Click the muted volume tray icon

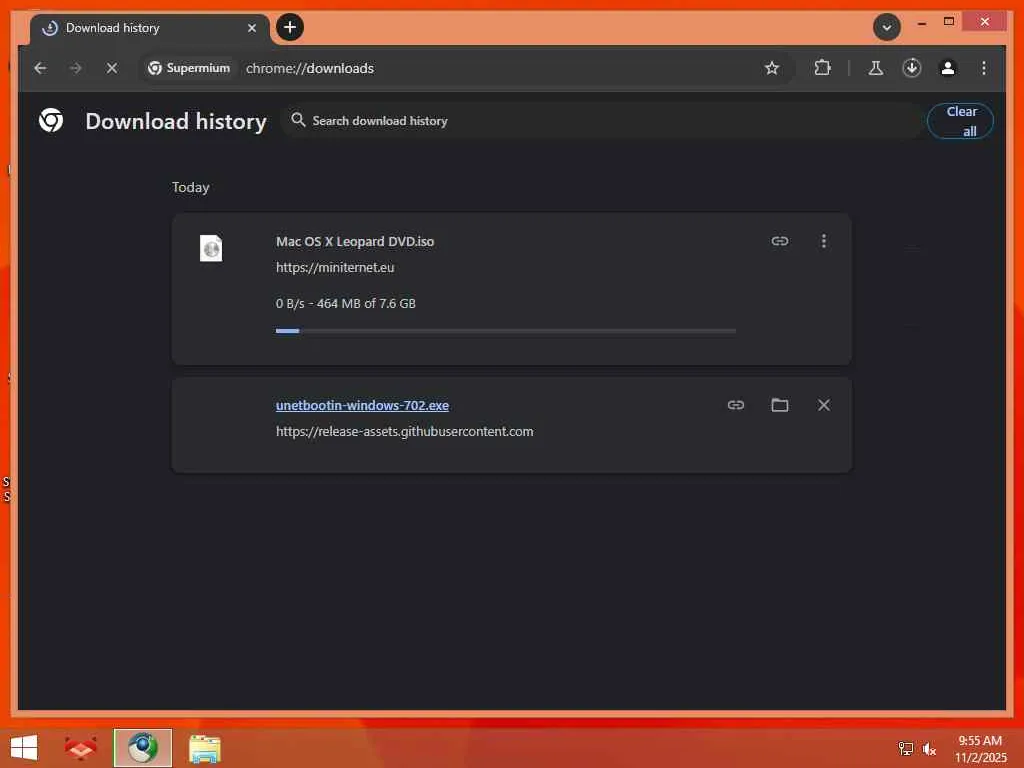click(x=929, y=748)
